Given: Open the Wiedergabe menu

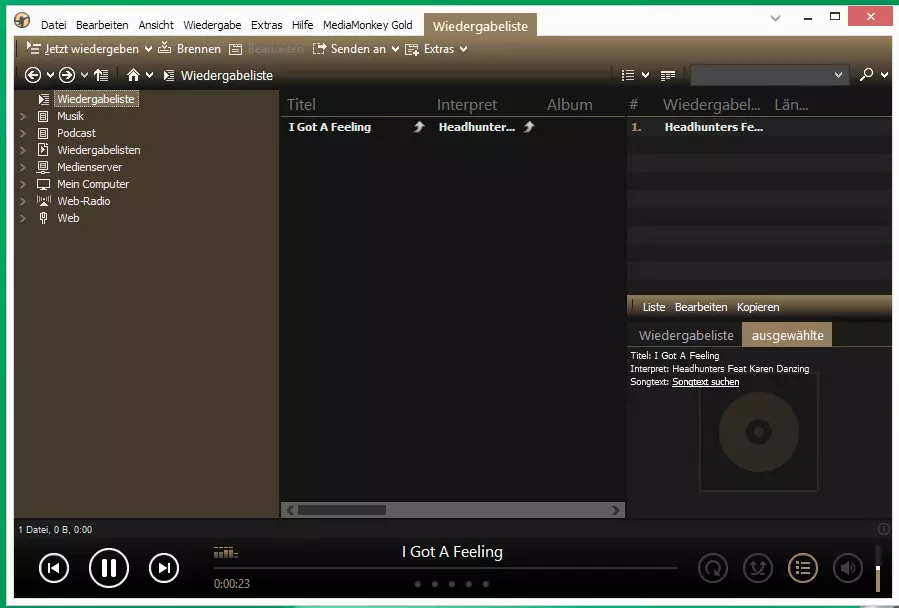Looking at the screenshot, I should (x=212, y=25).
